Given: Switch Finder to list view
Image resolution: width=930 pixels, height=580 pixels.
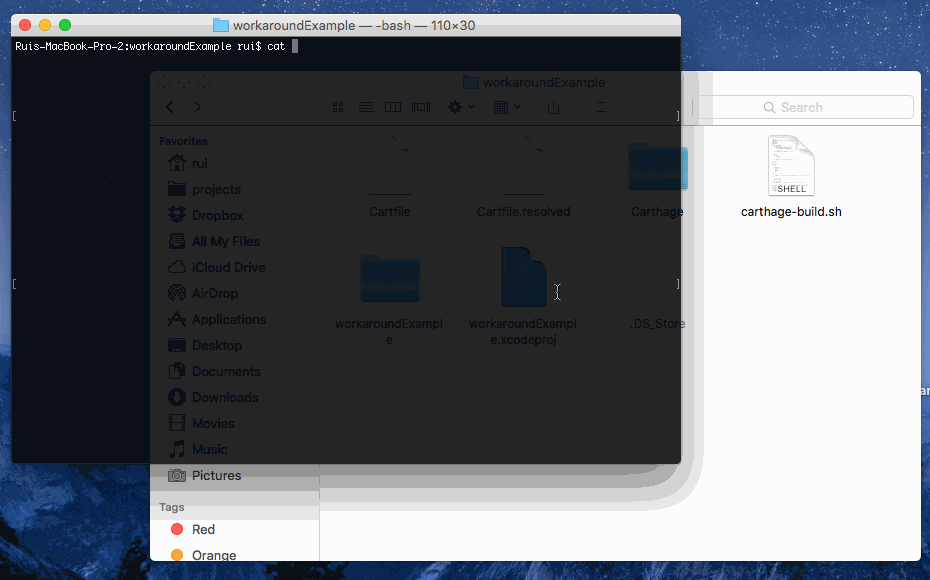Looking at the screenshot, I should pos(366,107).
